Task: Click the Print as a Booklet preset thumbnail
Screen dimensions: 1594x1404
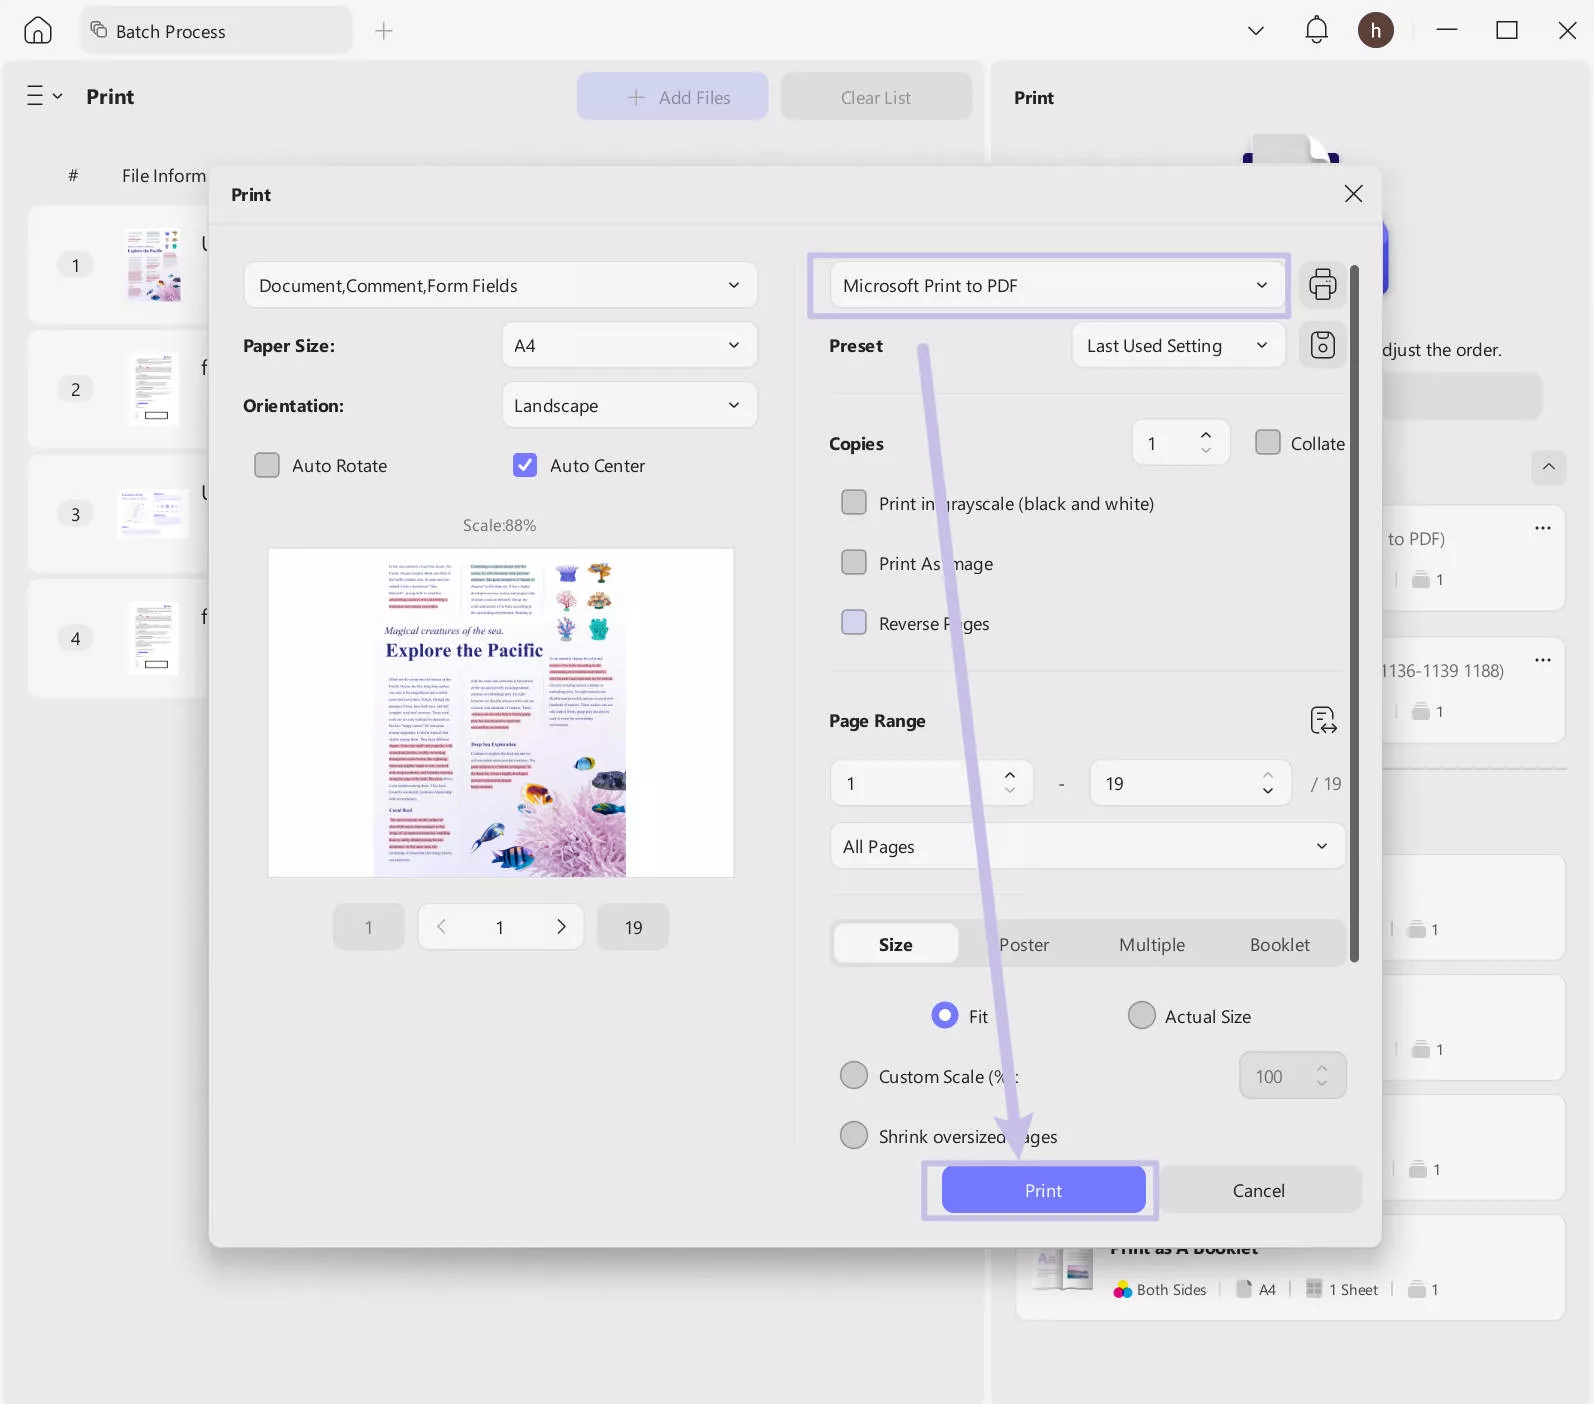Action: 1064,1270
